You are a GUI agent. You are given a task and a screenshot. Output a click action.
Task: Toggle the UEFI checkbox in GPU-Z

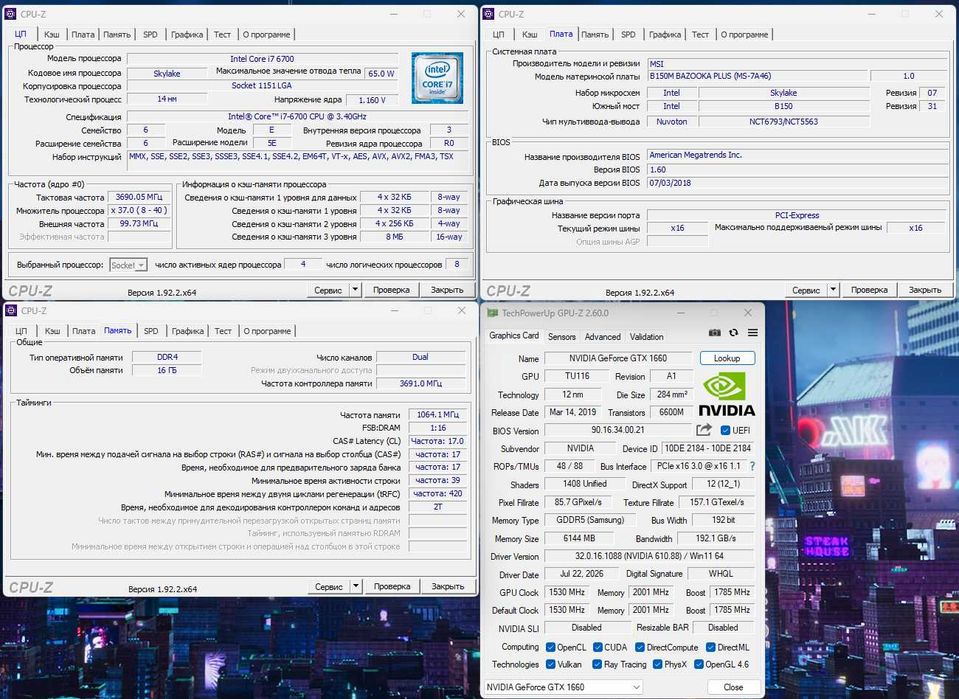(x=725, y=431)
